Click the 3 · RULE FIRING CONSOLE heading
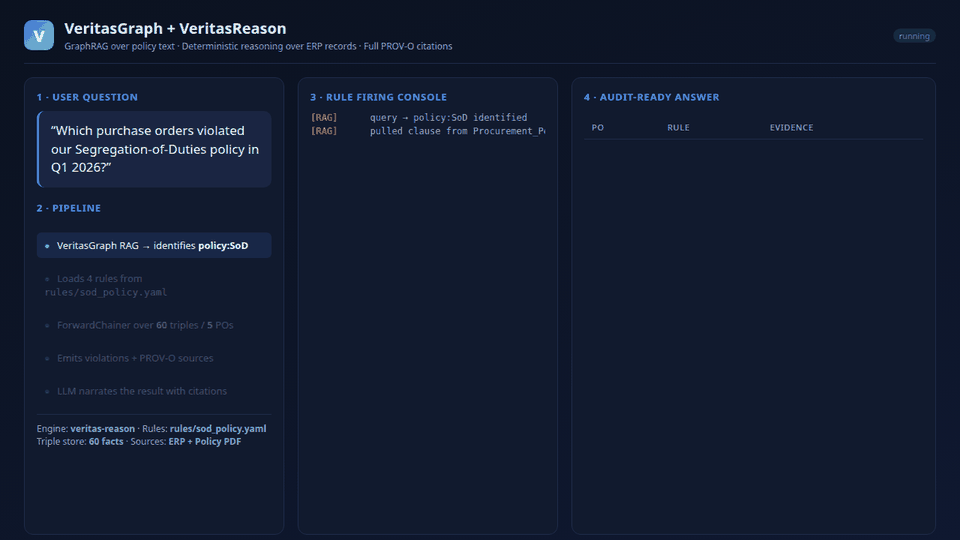Image resolution: width=960 pixels, height=540 pixels. pyautogui.click(x=378, y=97)
